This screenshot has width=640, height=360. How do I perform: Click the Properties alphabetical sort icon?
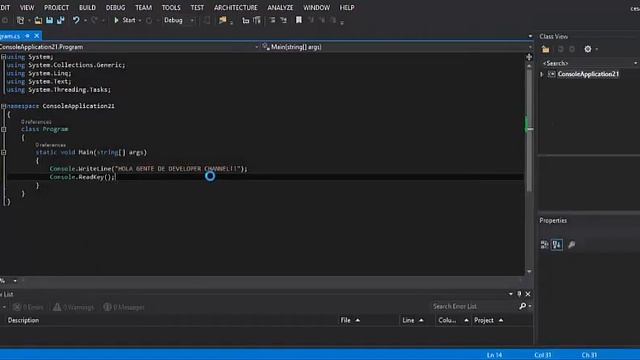[557, 244]
